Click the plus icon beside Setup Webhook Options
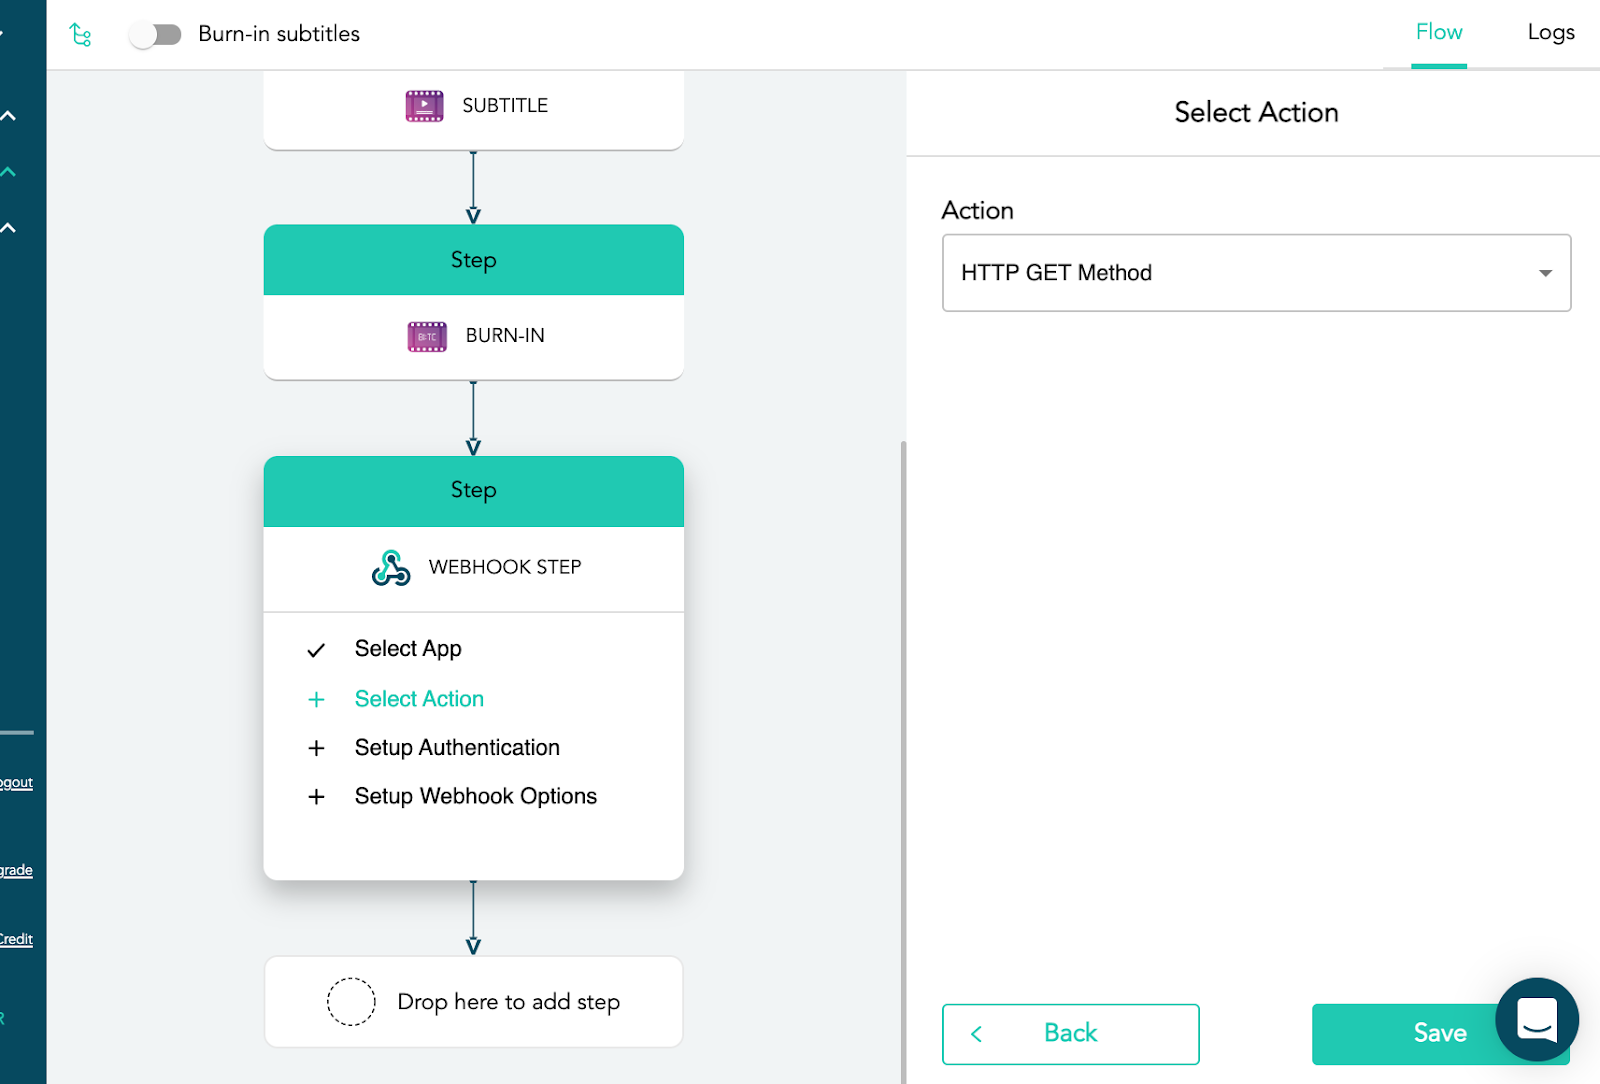Viewport: 1600px width, 1084px height. pos(316,797)
